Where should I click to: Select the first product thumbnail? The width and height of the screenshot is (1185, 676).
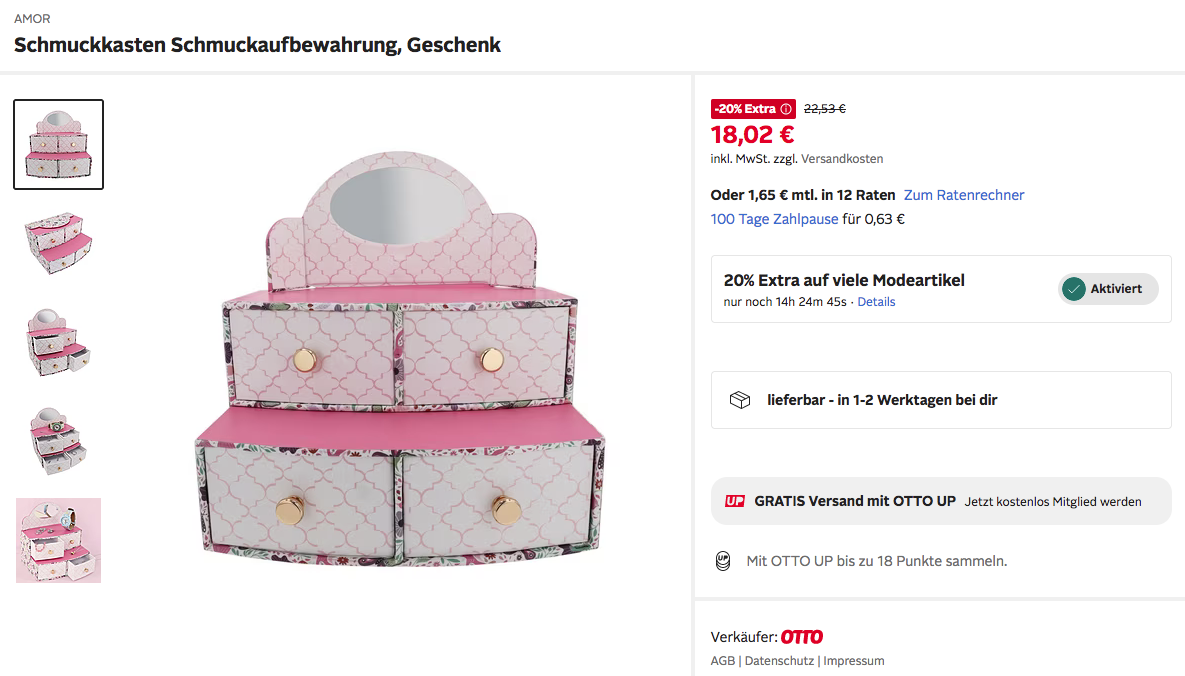pos(58,144)
